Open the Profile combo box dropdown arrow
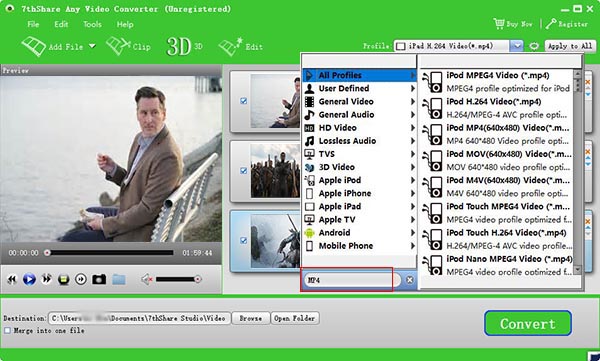The width and height of the screenshot is (600, 361). coord(517,46)
